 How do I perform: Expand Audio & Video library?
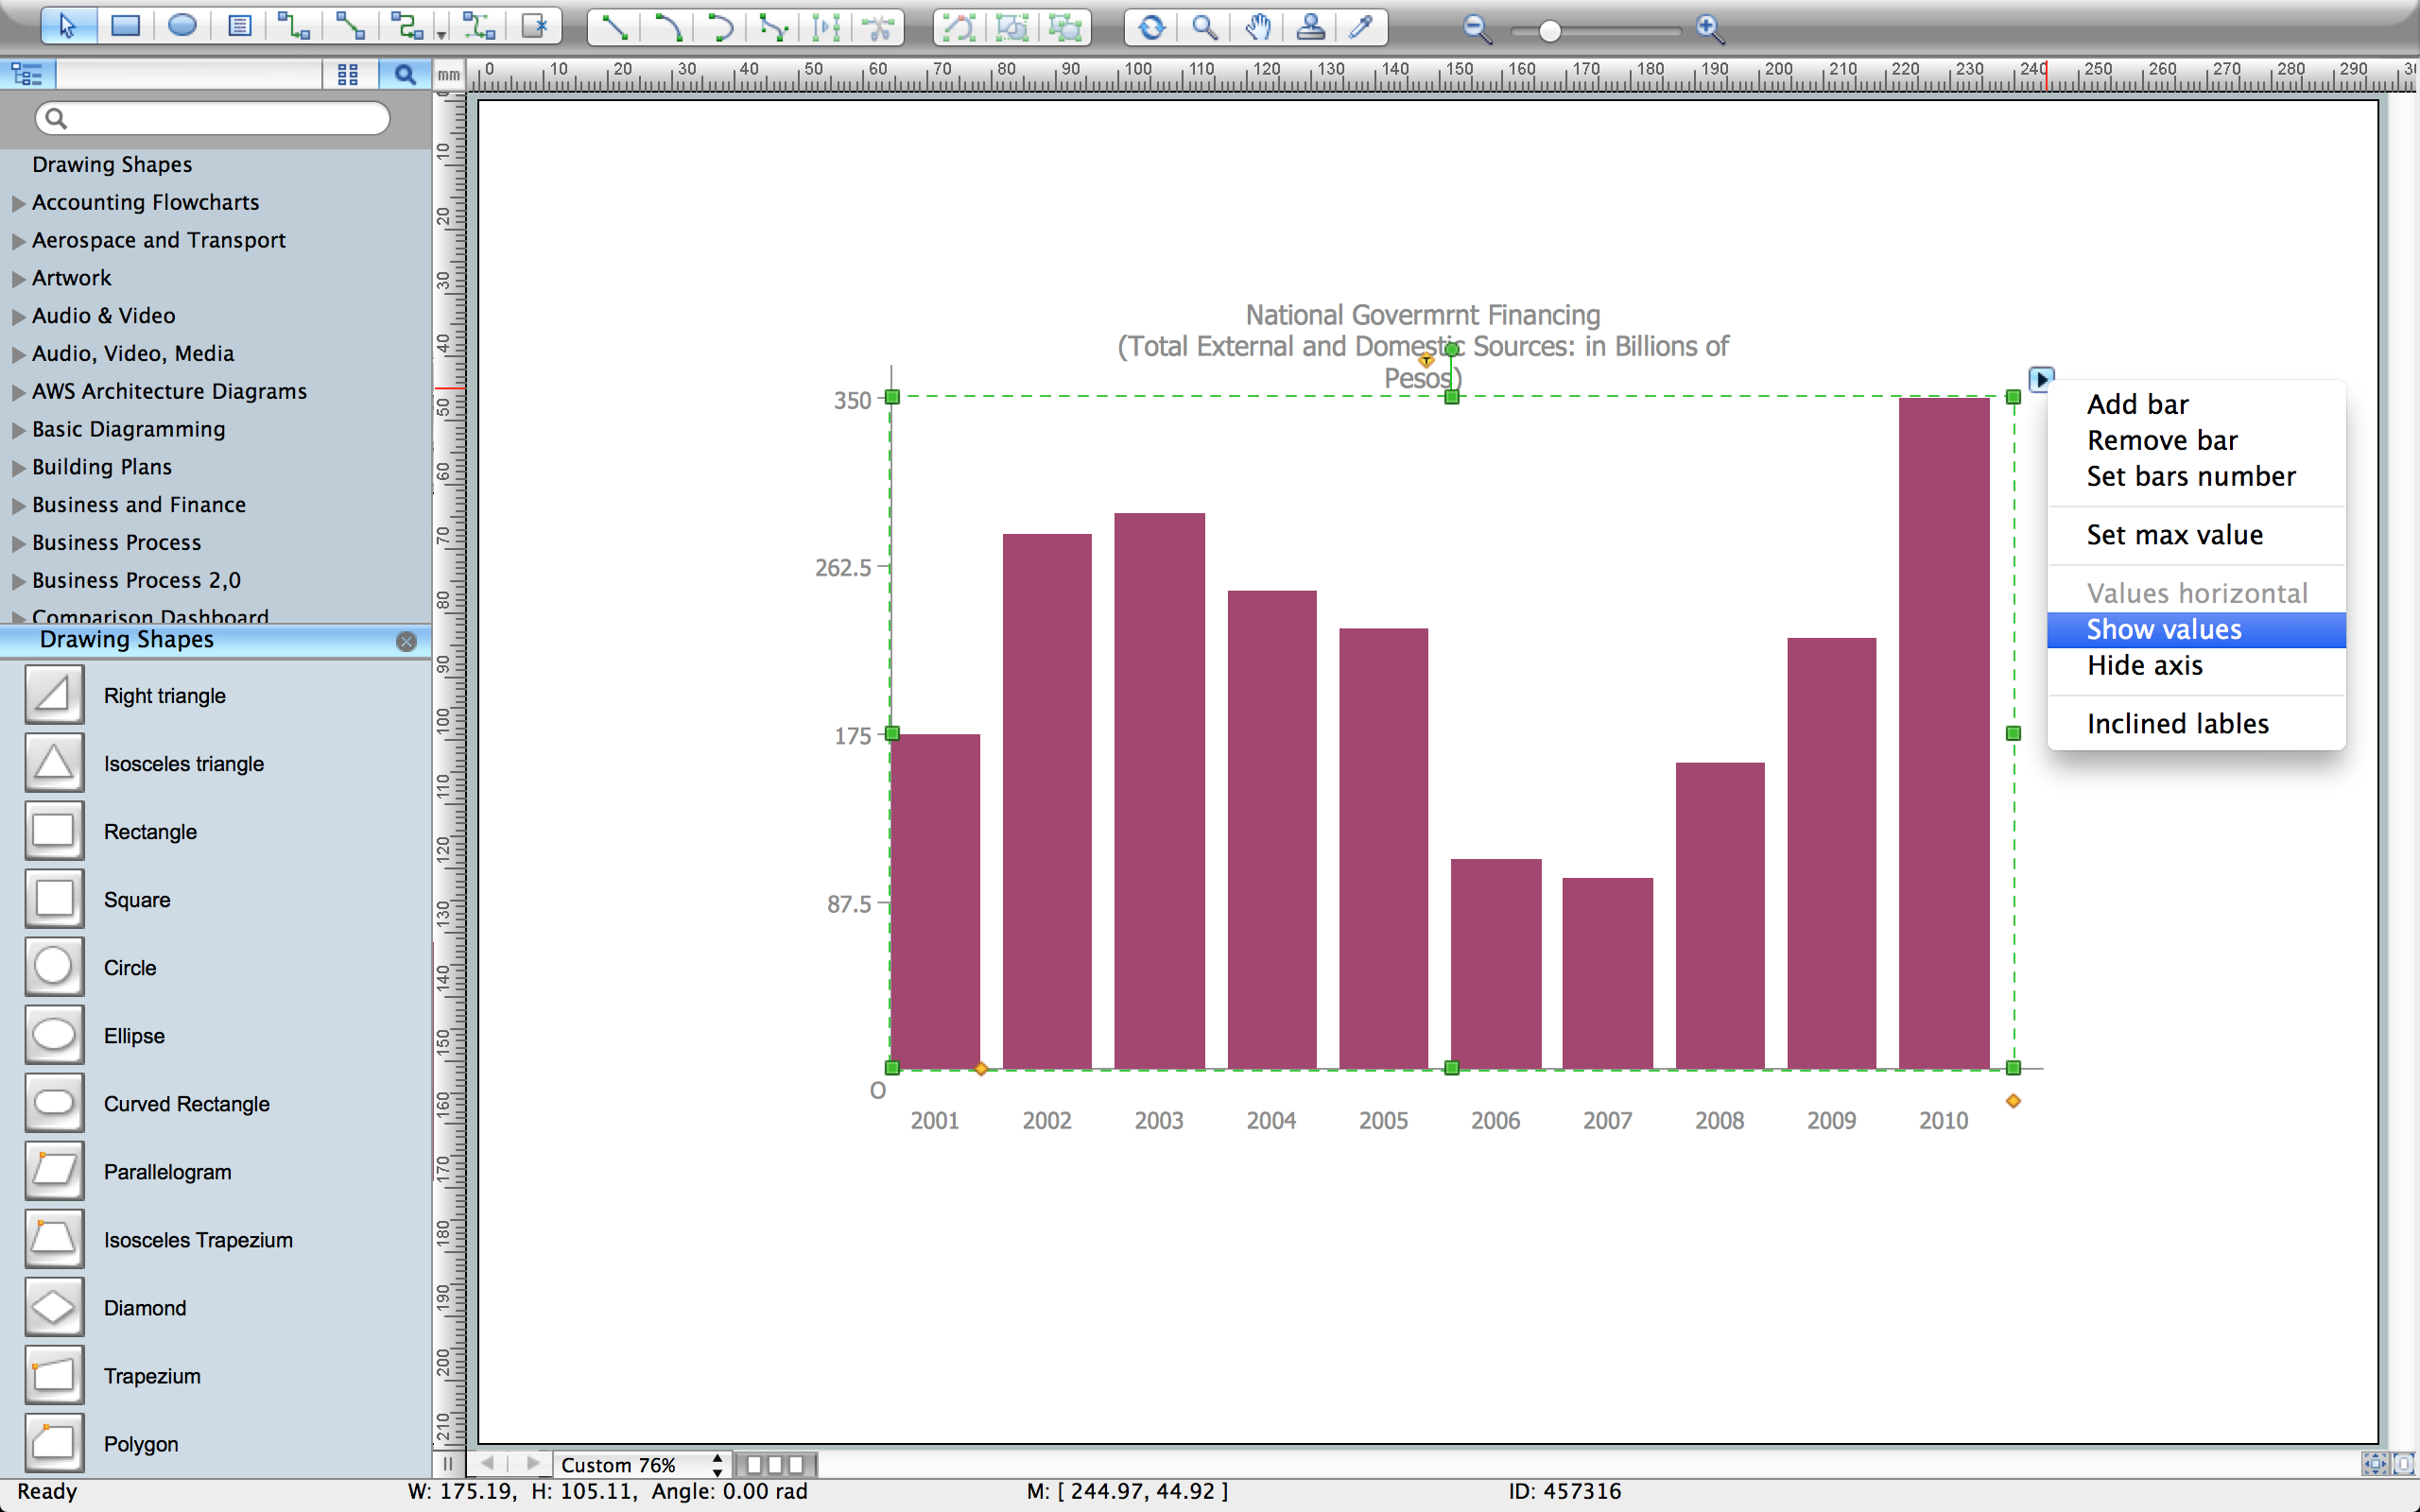click(x=19, y=317)
